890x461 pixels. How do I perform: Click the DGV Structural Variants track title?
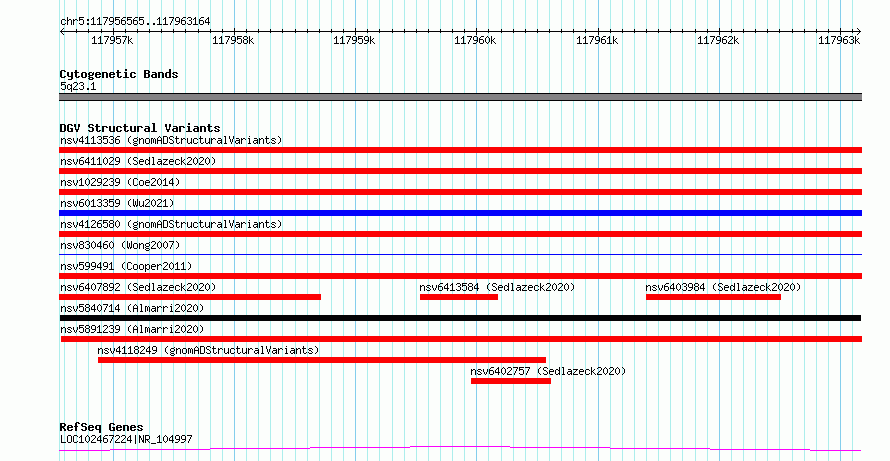(x=140, y=128)
